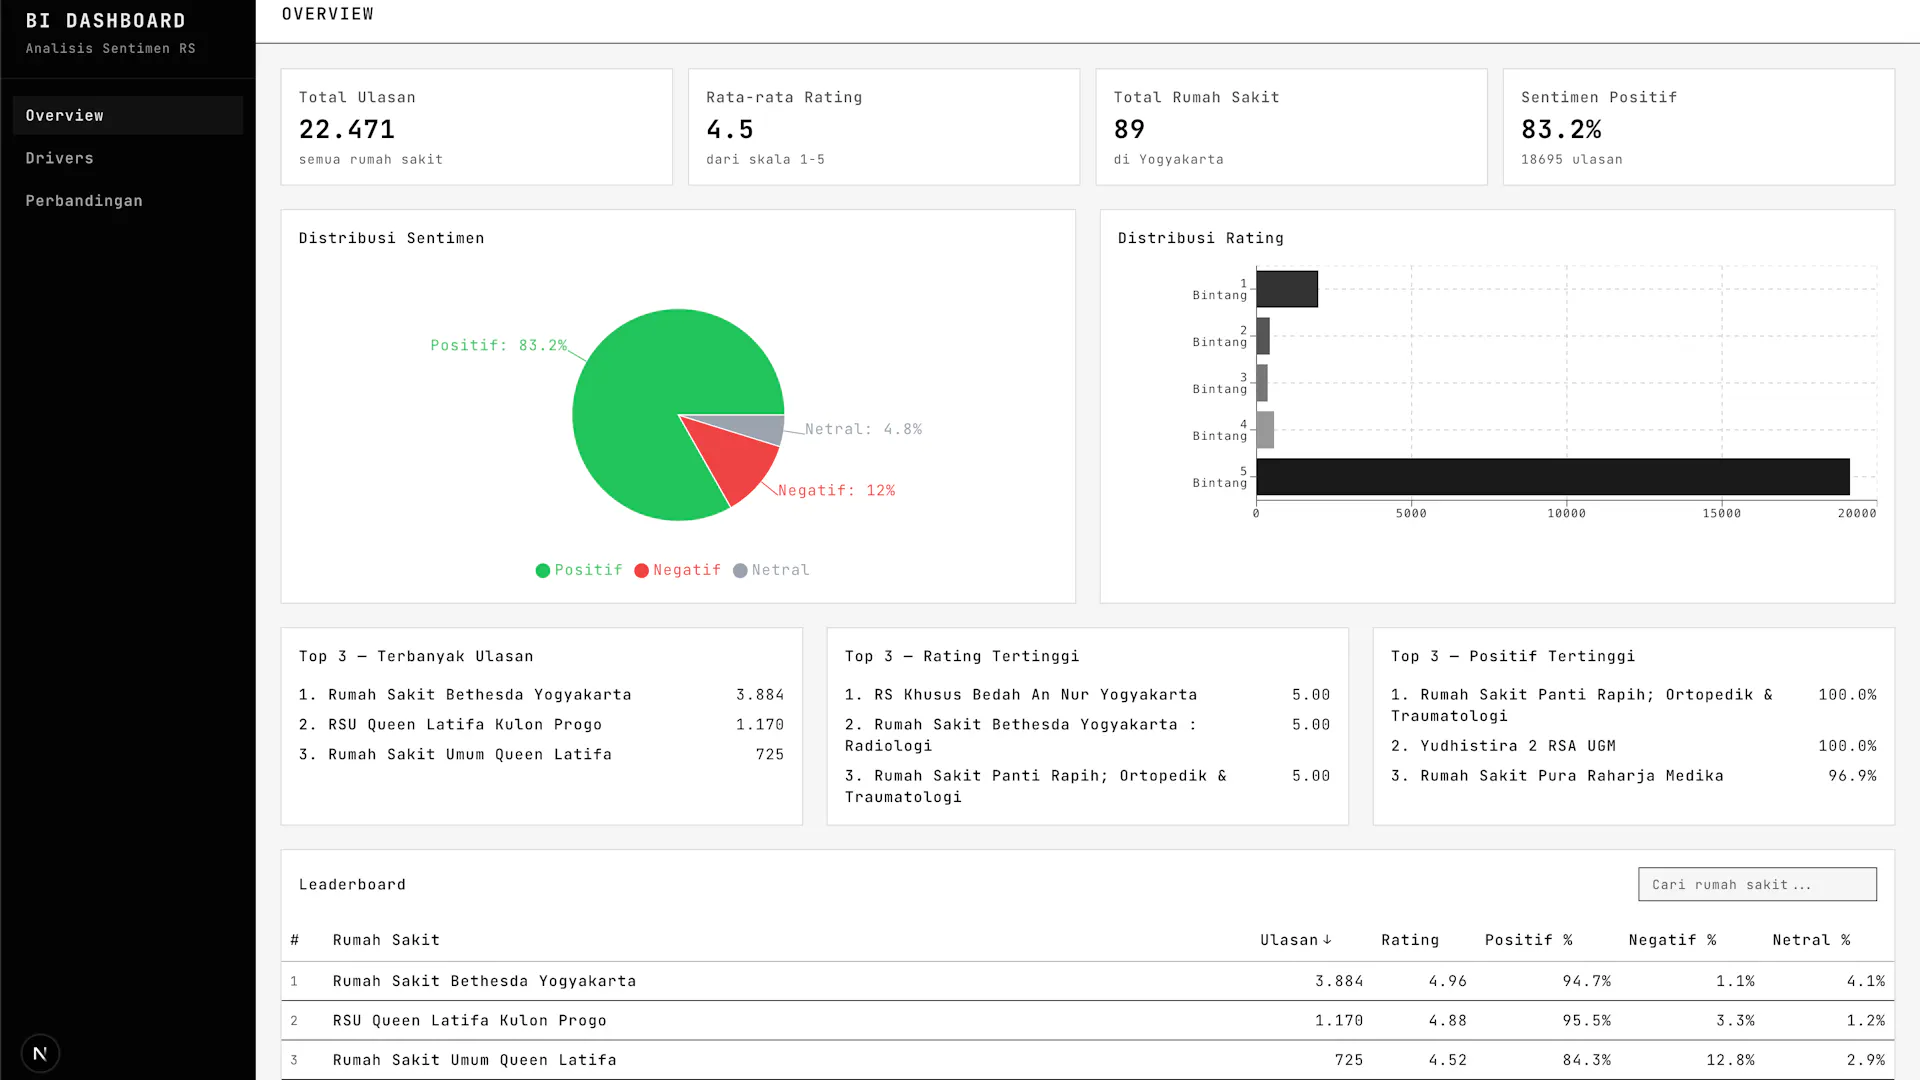Click rating cell 4.96 in leaderboard
1920x1080 pixels.
click(x=1447, y=981)
